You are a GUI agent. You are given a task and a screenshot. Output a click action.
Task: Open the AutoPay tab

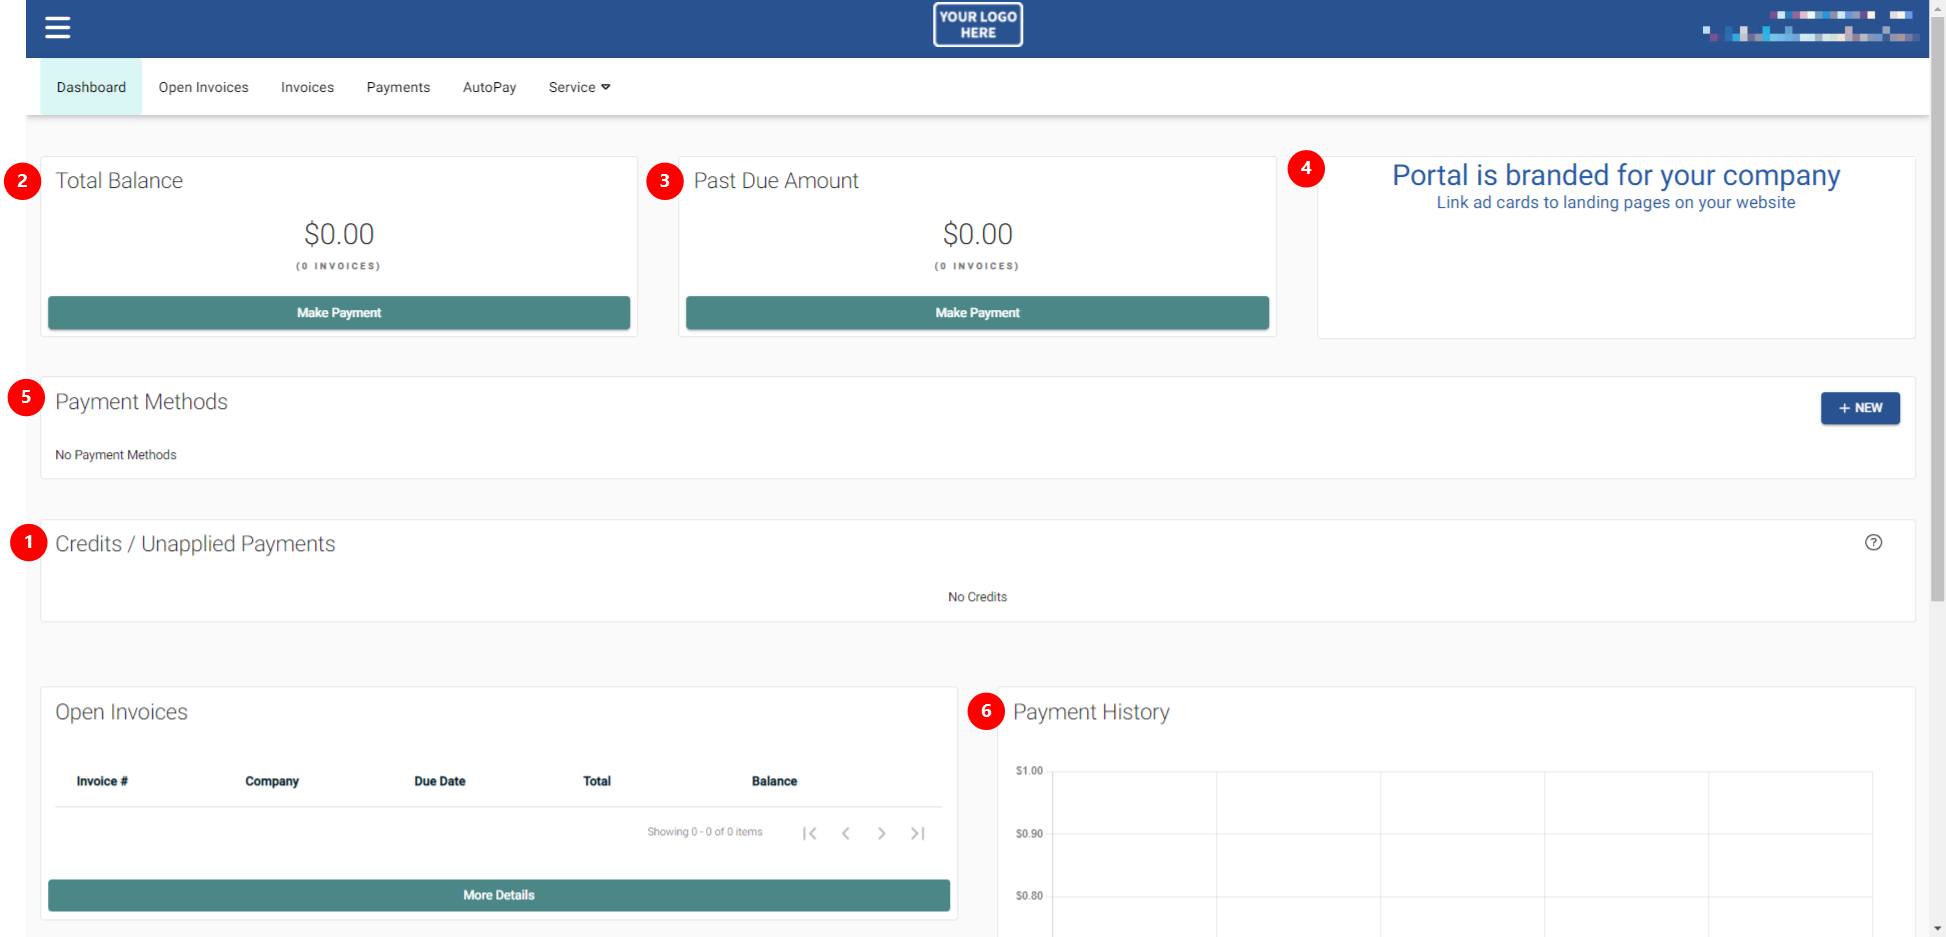[489, 87]
